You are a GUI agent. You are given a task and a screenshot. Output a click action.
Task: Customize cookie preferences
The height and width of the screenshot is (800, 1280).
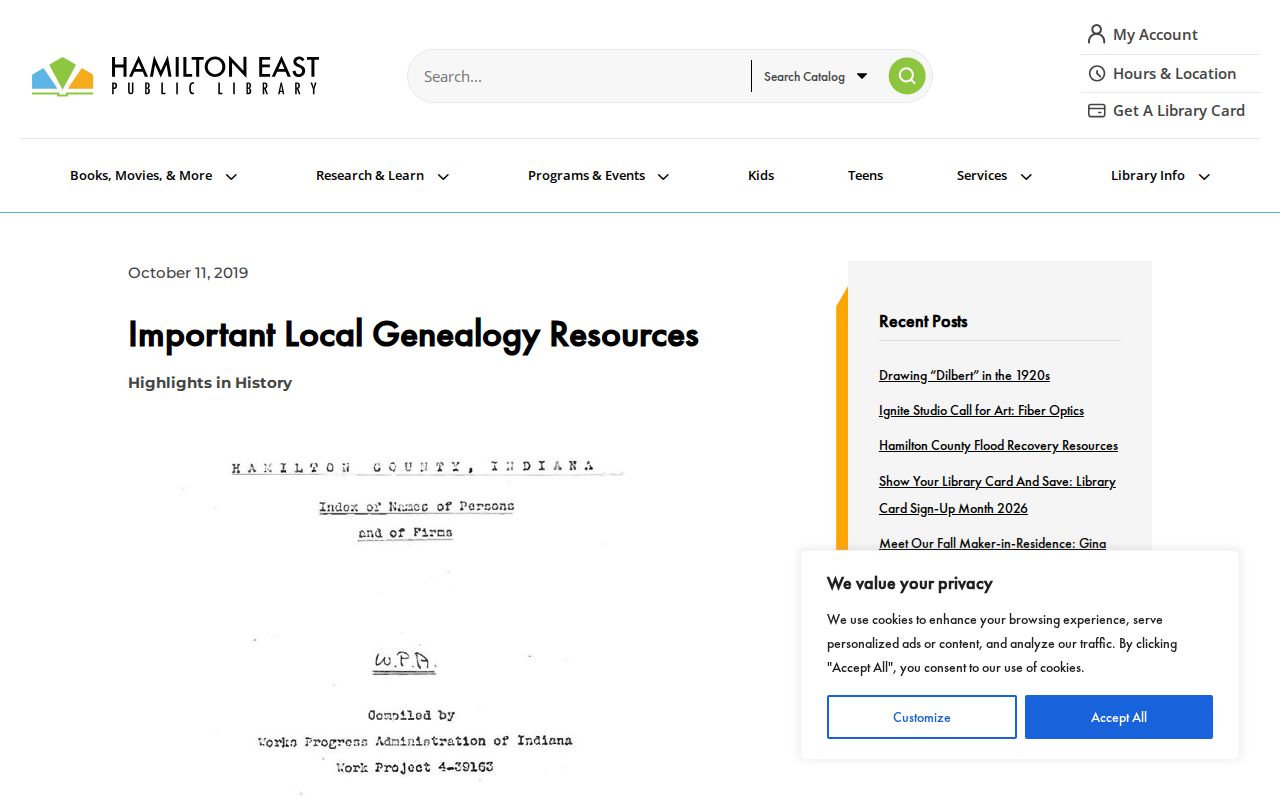click(x=922, y=717)
